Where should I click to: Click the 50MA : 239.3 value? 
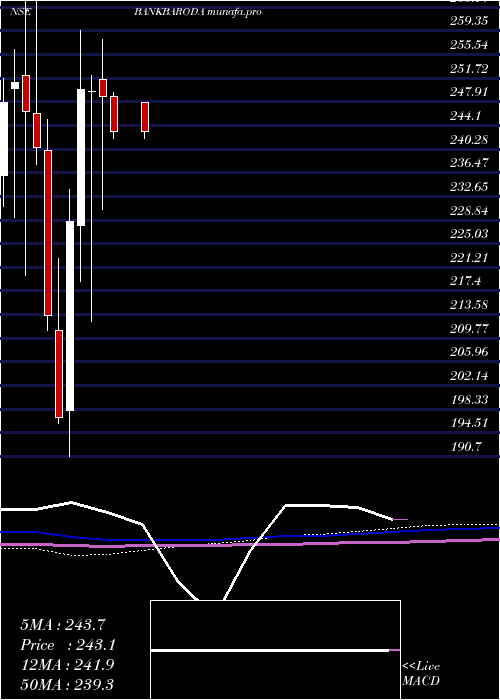point(67,685)
